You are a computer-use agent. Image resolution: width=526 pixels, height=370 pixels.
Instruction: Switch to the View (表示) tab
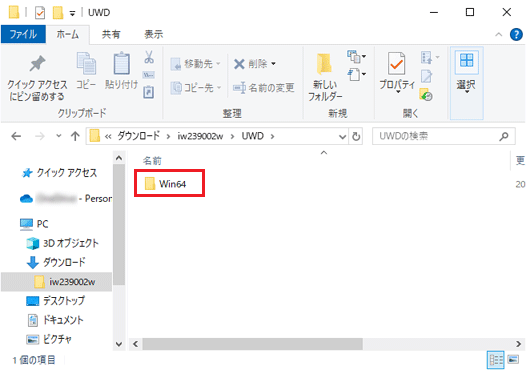click(x=153, y=34)
